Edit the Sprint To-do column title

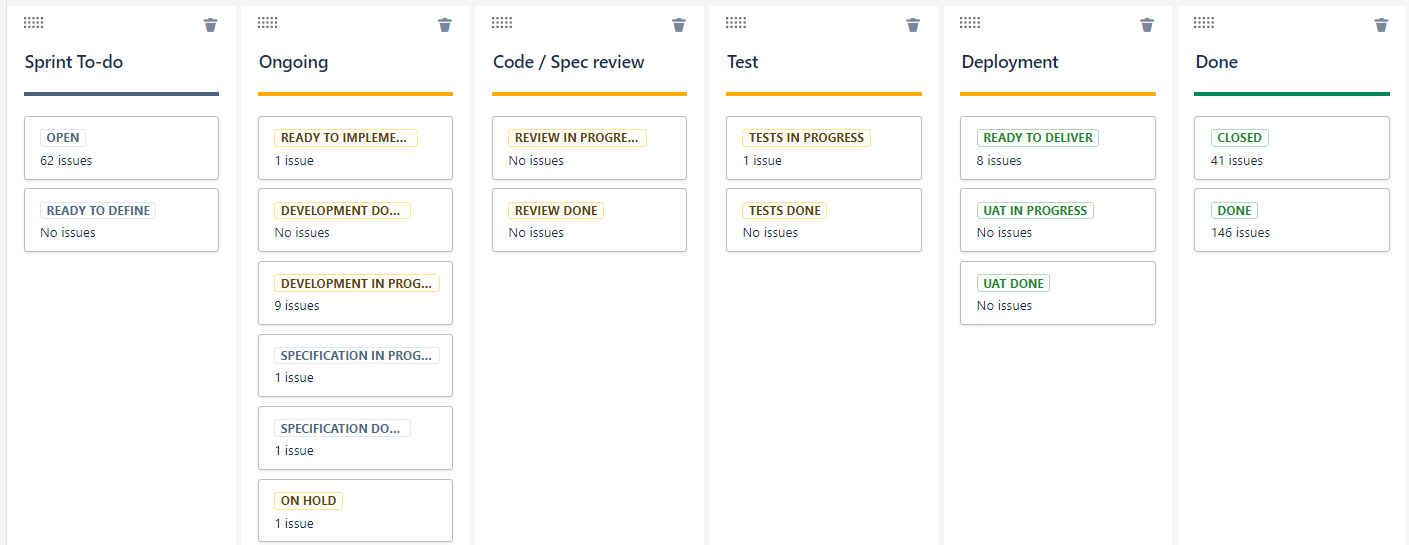(74, 62)
